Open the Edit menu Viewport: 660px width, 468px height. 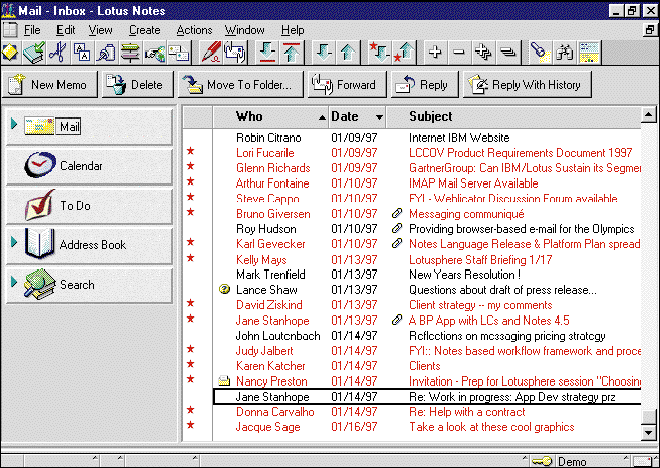pos(66,30)
